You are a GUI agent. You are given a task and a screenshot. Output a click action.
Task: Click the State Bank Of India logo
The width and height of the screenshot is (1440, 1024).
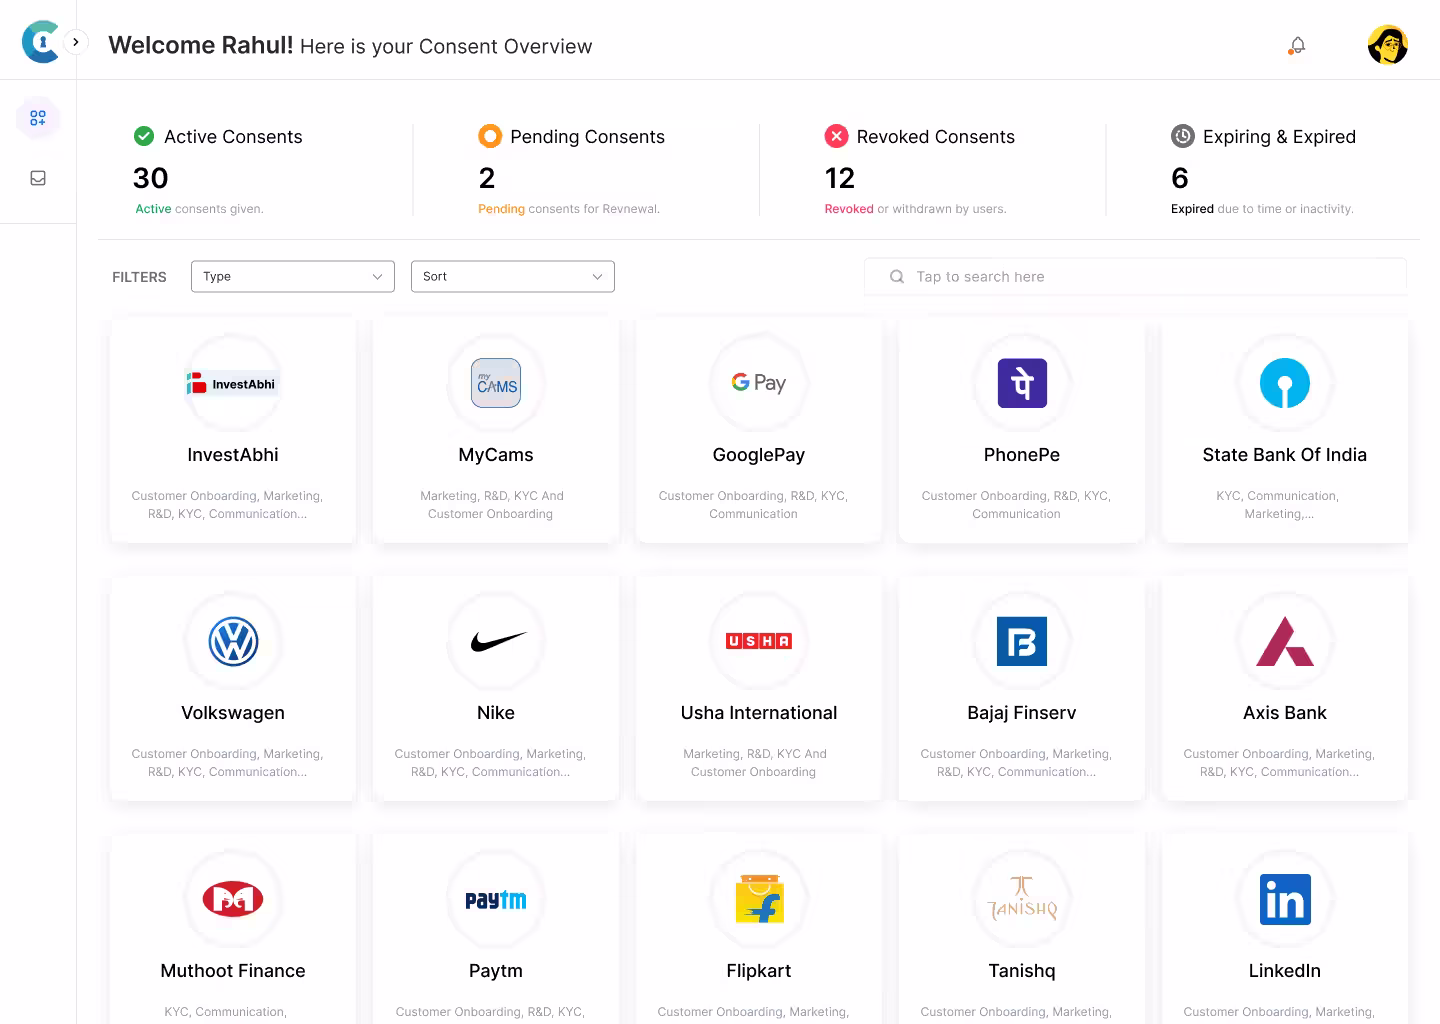tap(1285, 383)
